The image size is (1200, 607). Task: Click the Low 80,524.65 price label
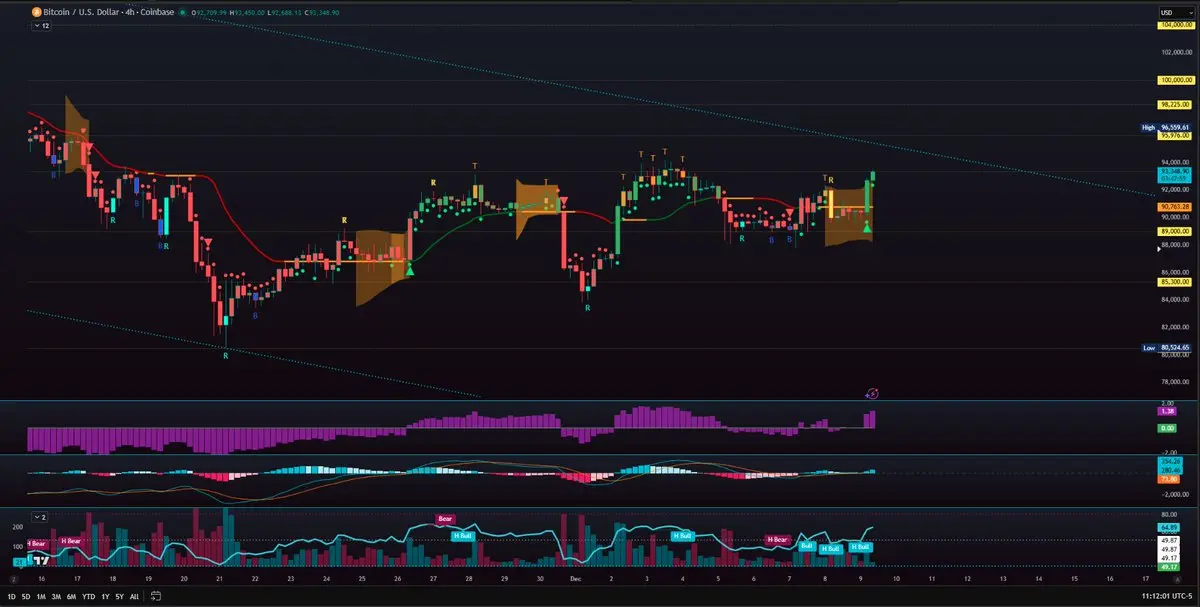(1165, 347)
